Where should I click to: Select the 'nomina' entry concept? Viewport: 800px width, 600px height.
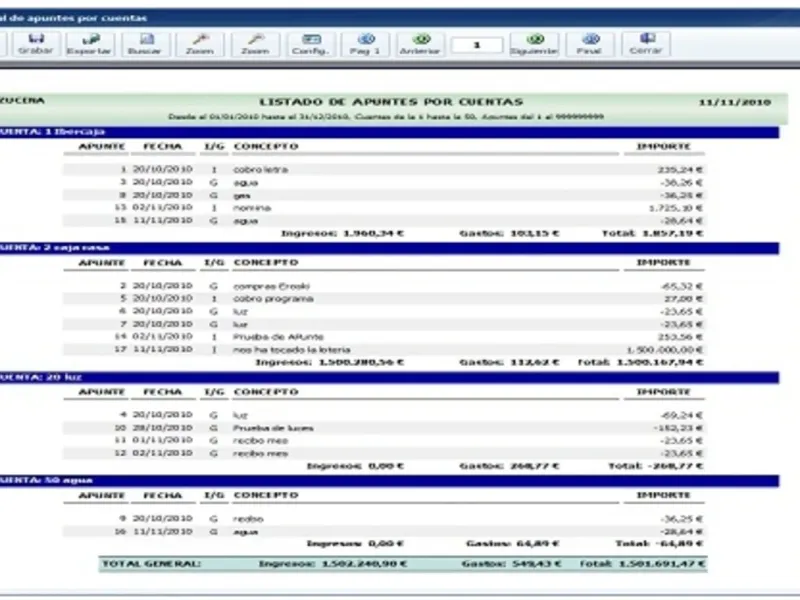point(252,208)
